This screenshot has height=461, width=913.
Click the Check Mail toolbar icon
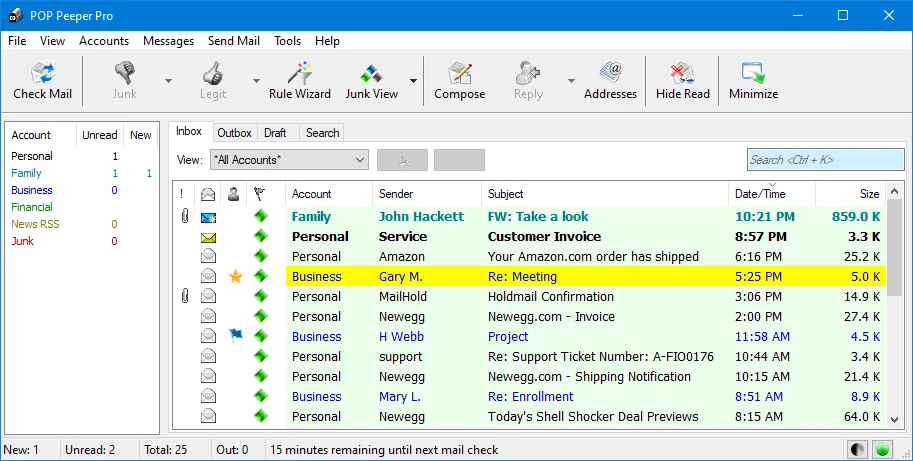tap(43, 74)
